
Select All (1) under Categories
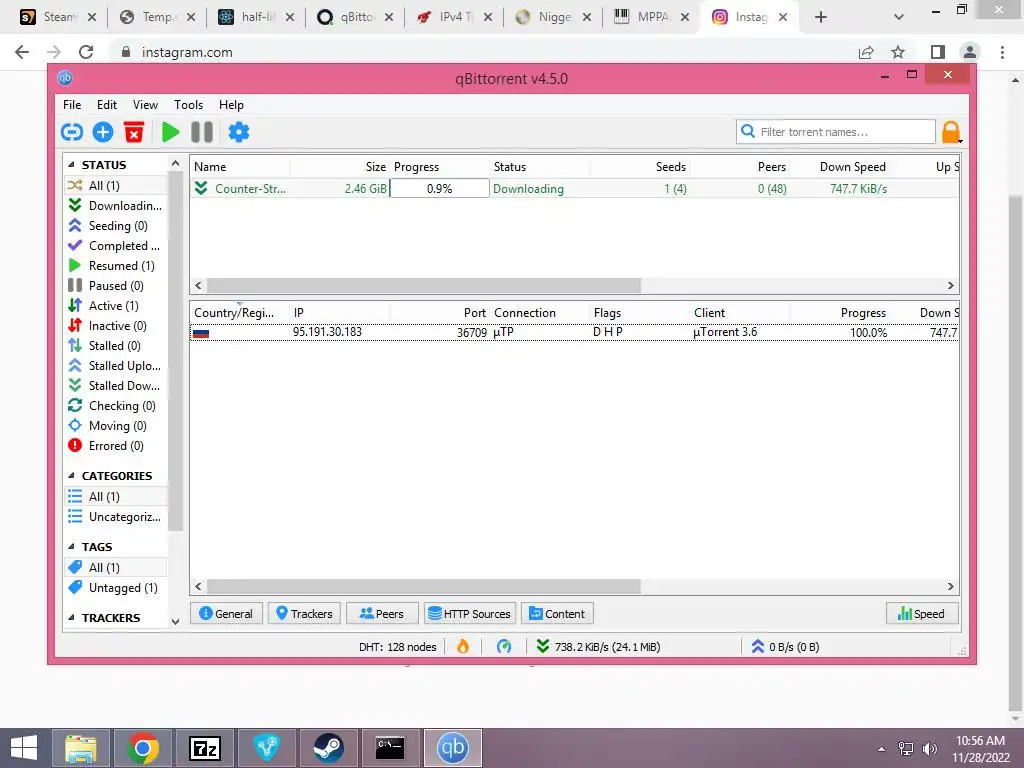tap(116, 496)
